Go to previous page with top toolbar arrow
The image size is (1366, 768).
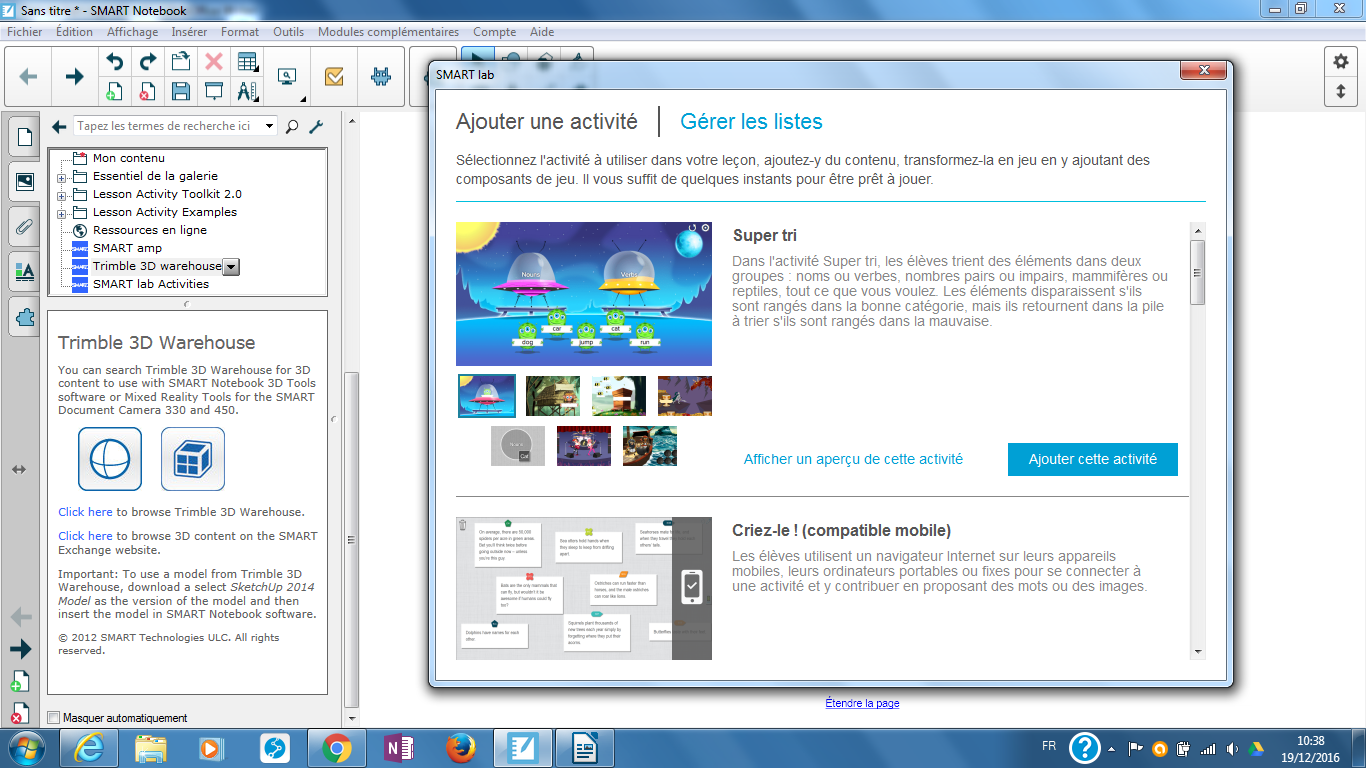point(29,76)
